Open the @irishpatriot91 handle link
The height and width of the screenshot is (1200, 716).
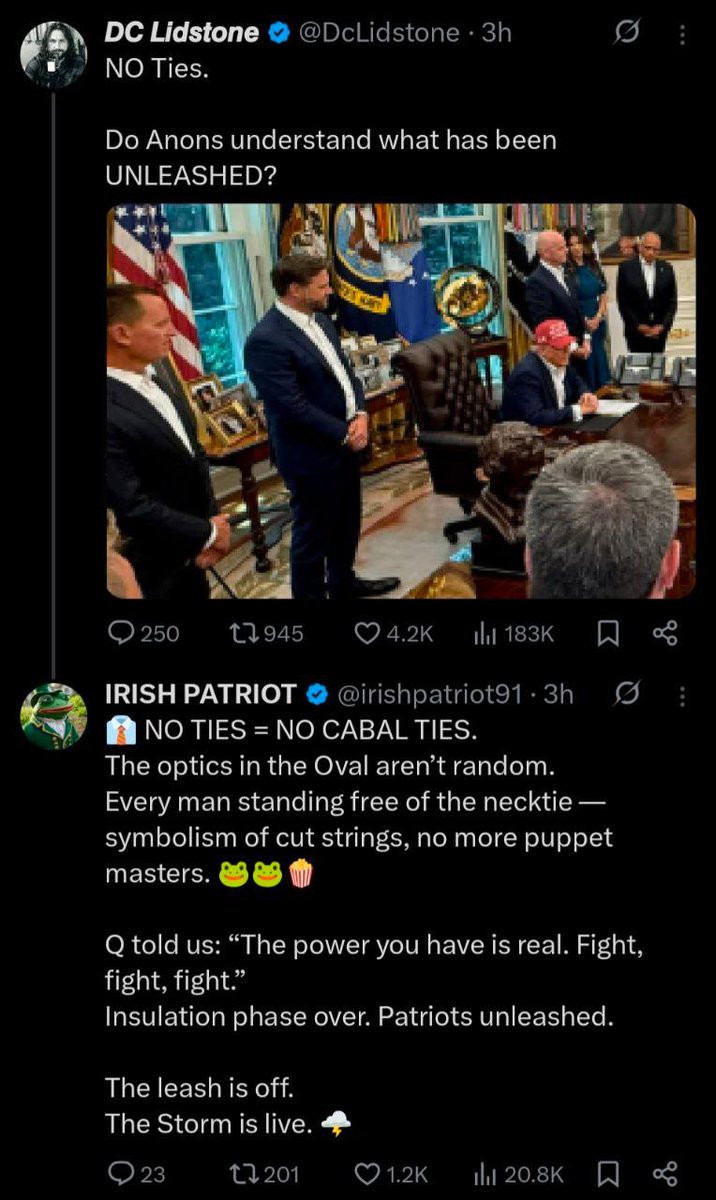[432, 694]
